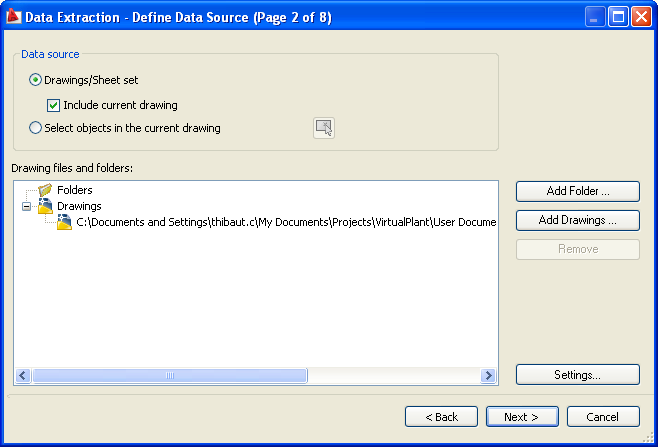Click the Folders node folder icon
The width and height of the screenshot is (658, 447).
pos(45,190)
